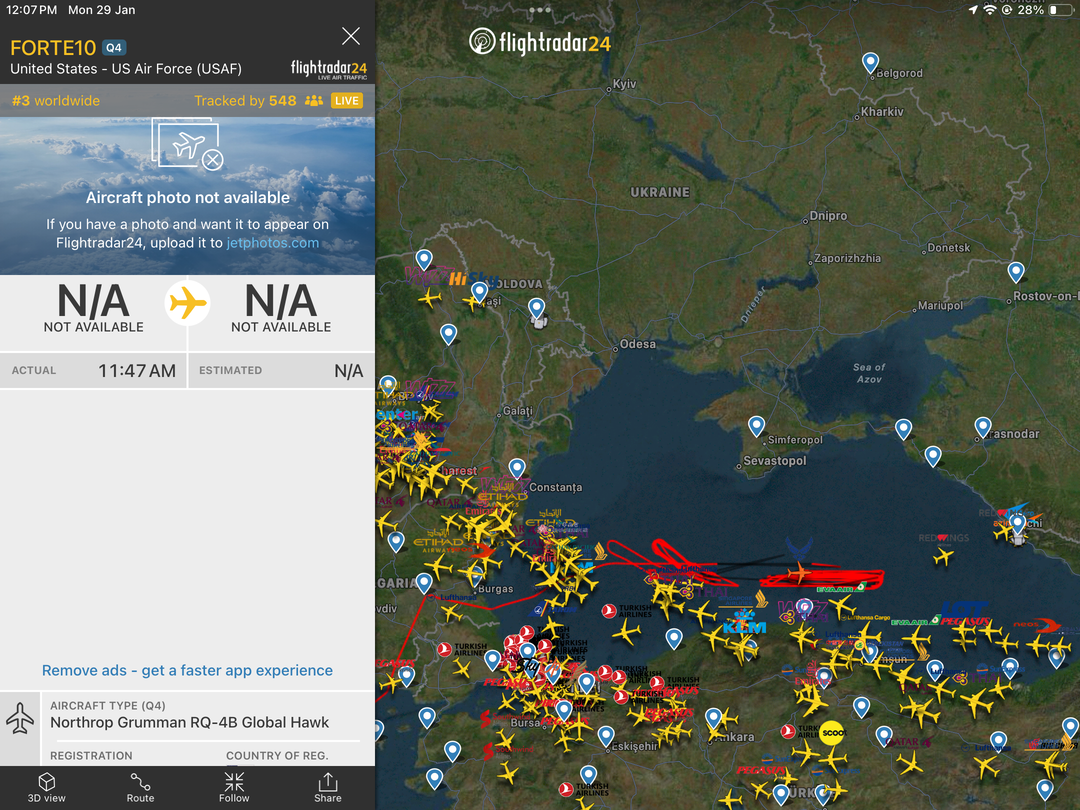The width and height of the screenshot is (1080, 810).
Task: Tap the Odesa city label
Action: click(x=637, y=344)
